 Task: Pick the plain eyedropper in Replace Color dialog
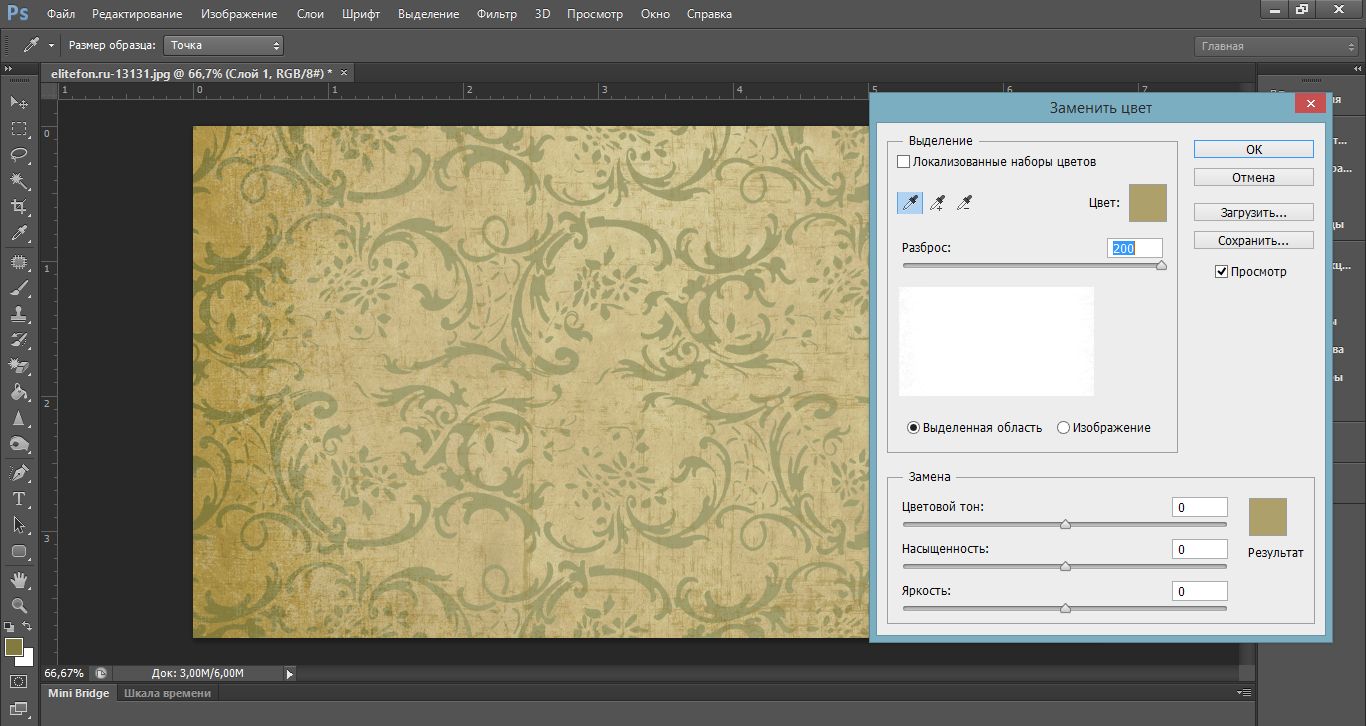coord(910,203)
